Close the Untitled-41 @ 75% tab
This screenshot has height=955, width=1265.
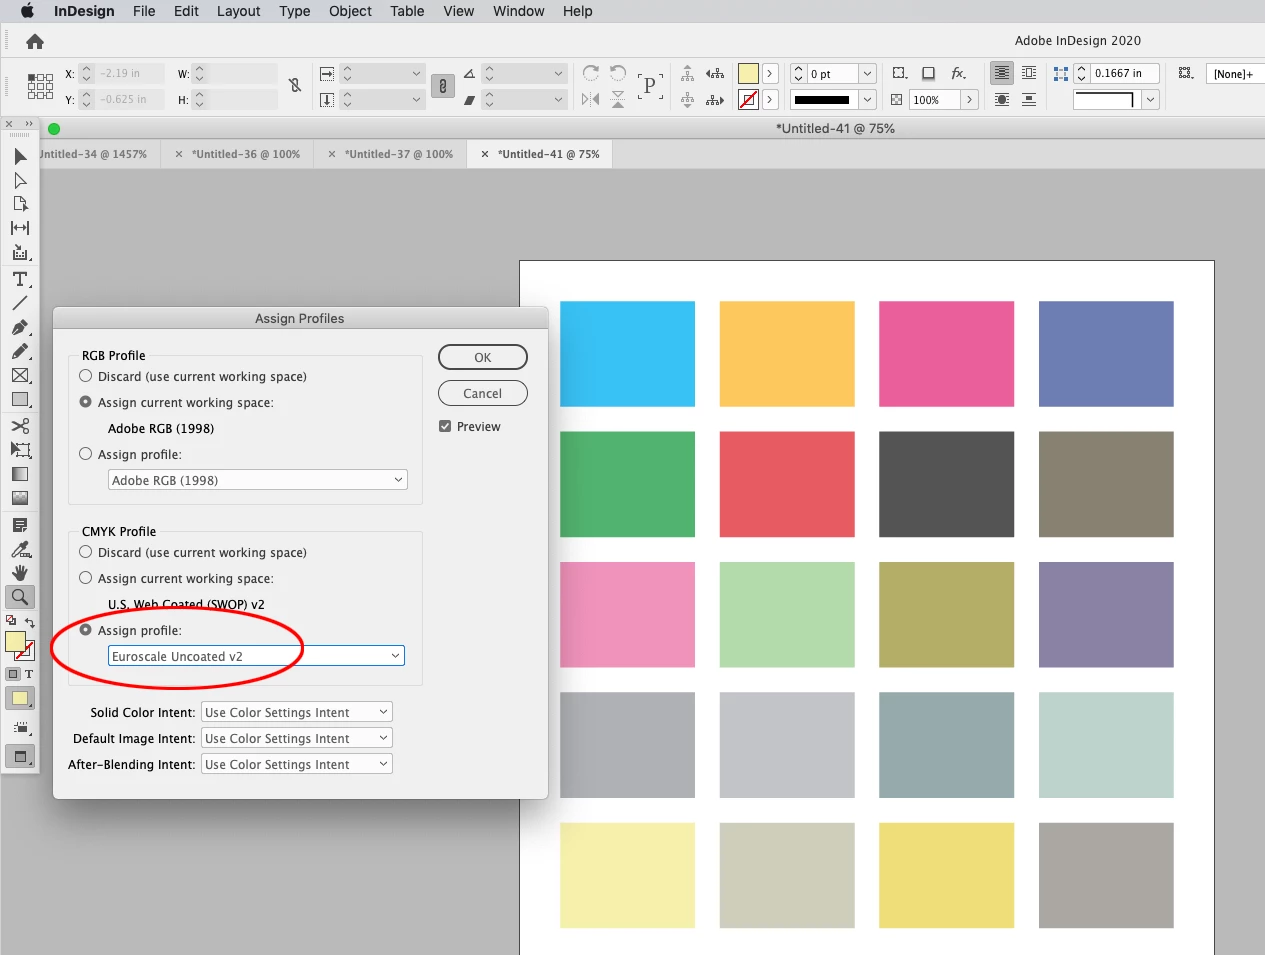pos(485,154)
